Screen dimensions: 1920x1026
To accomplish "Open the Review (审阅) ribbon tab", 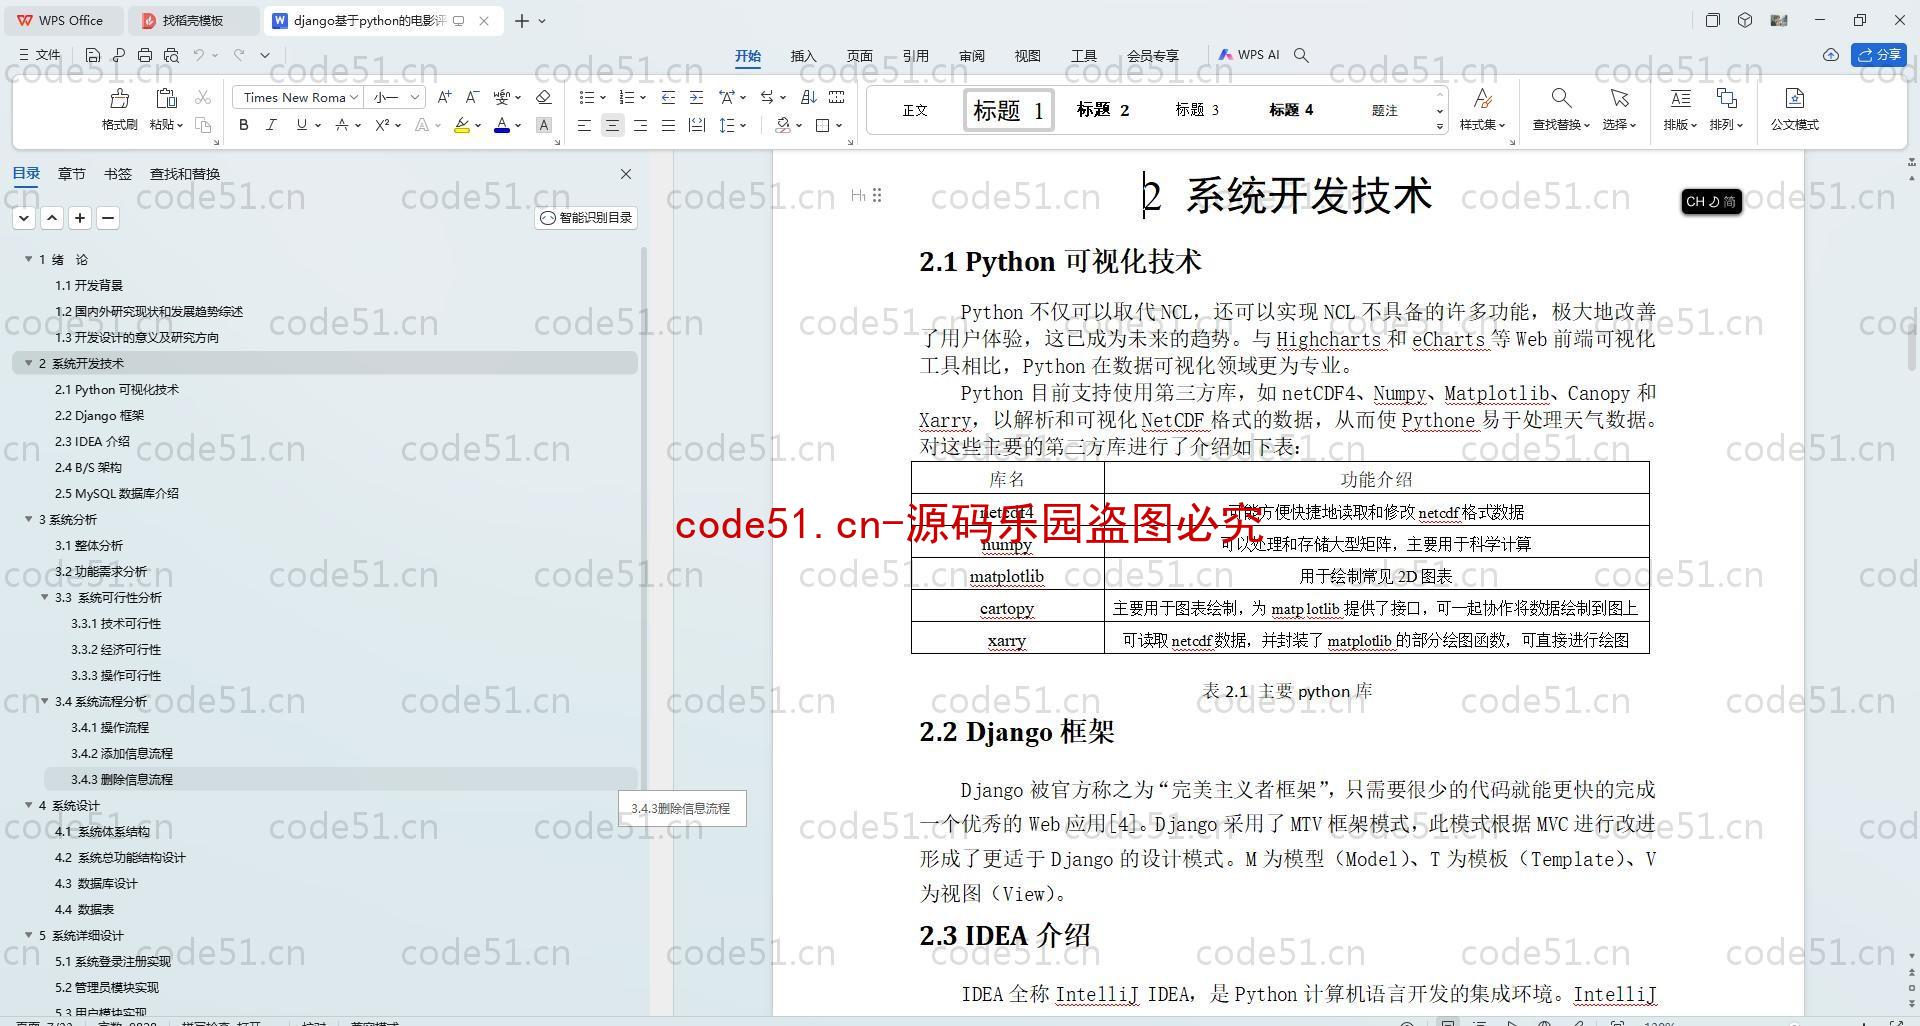I will coord(971,56).
